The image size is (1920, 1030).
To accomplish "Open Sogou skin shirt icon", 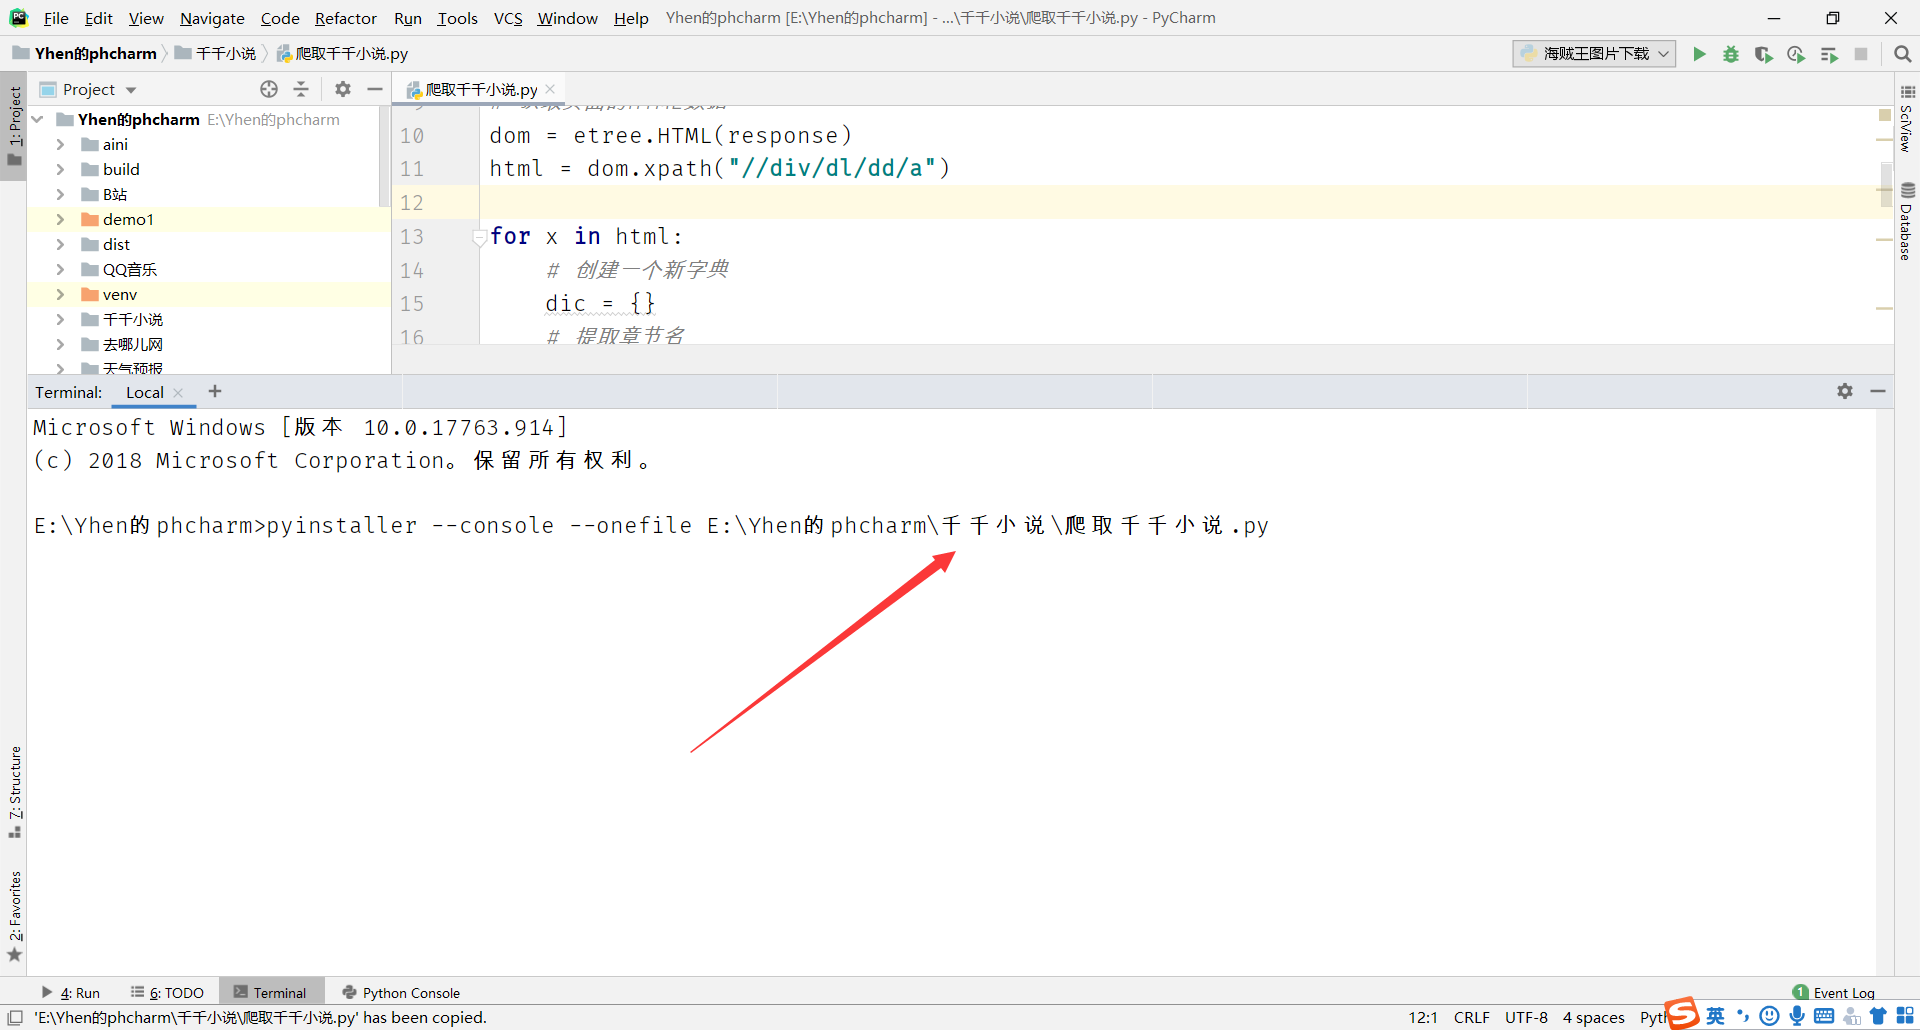I will pos(1878,1017).
